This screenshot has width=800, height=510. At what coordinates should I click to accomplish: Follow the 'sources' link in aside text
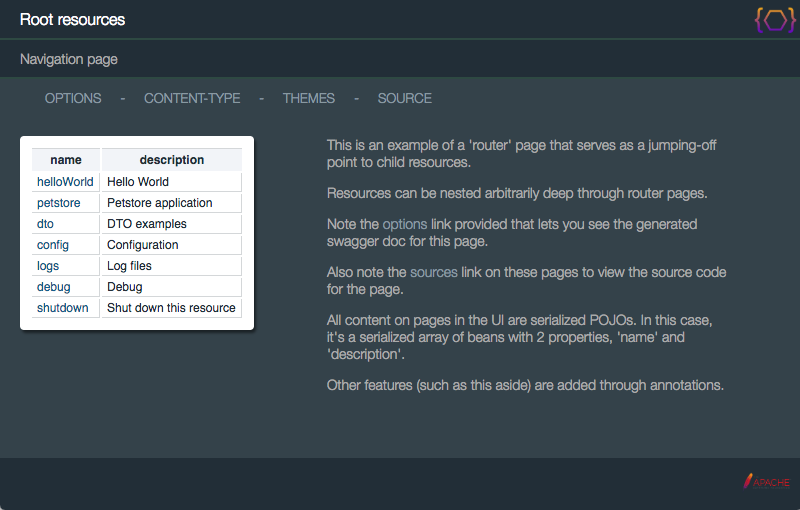[433, 272]
